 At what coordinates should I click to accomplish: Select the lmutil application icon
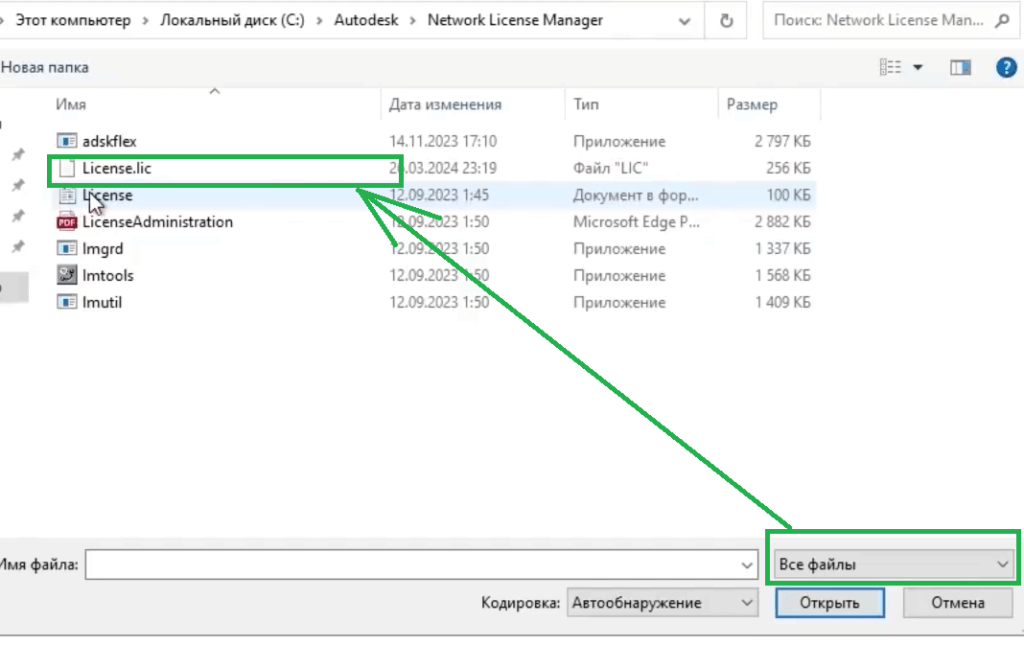coord(67,302)
